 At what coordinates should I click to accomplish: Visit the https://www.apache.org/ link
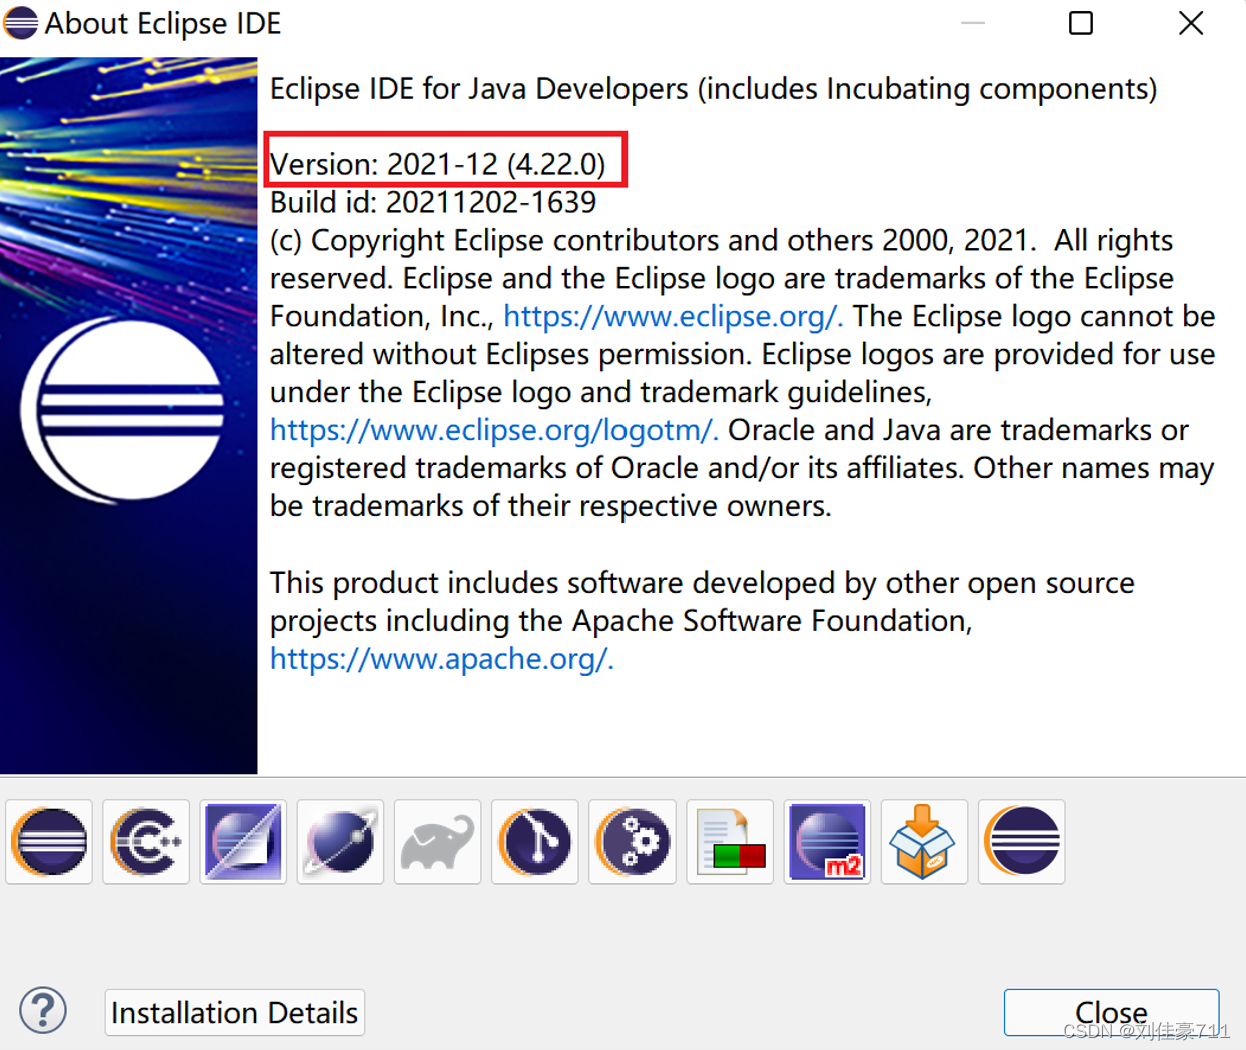(441, 659)
